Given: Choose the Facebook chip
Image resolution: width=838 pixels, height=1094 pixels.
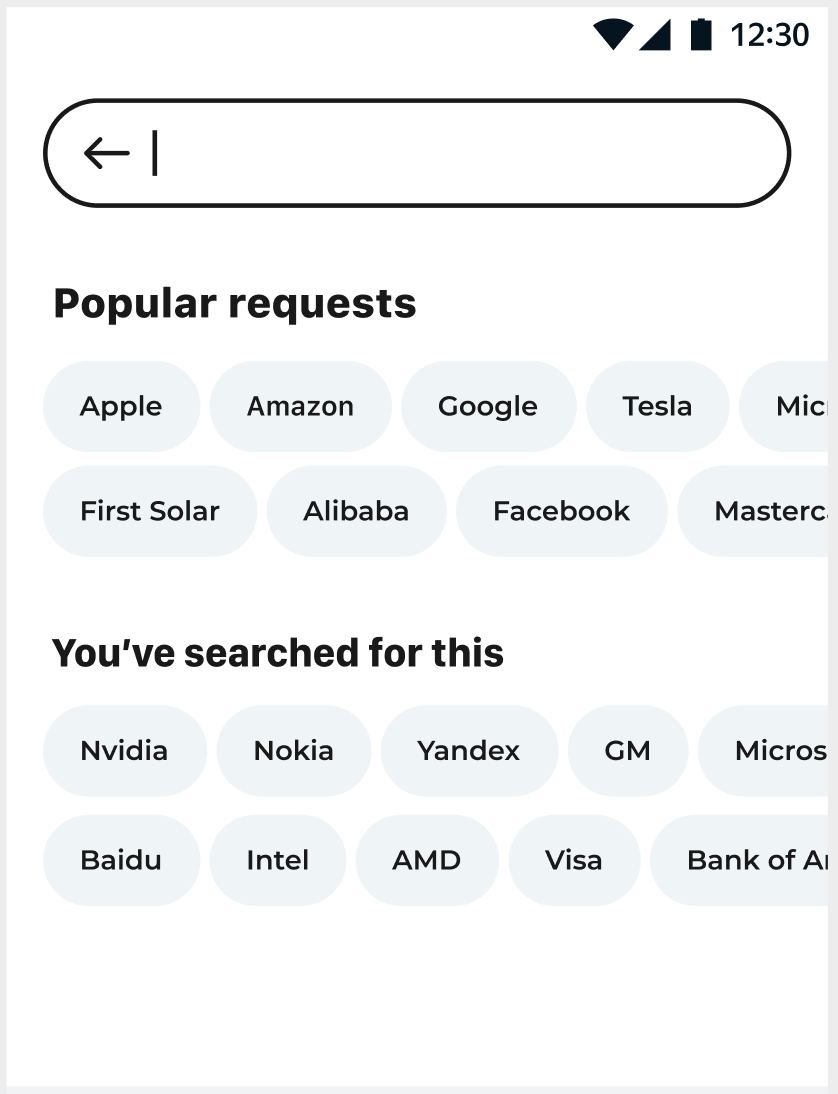Looking at the screenshot, I should [561, 511].
